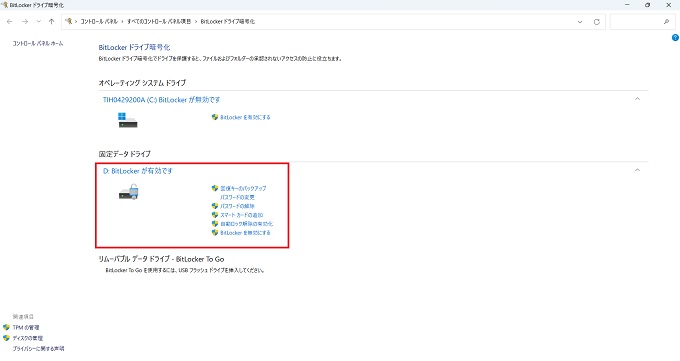
Task: Close the BitLocker window
Action: click(x=668, y=5)
